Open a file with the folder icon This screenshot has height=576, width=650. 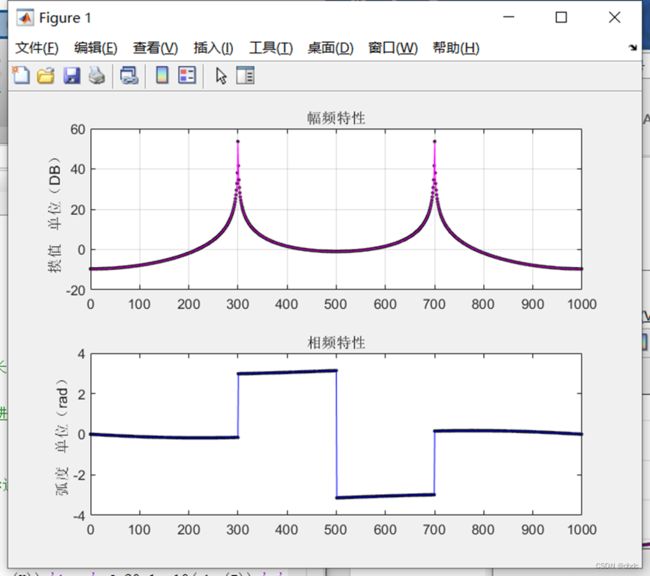(x=46, y=76)
